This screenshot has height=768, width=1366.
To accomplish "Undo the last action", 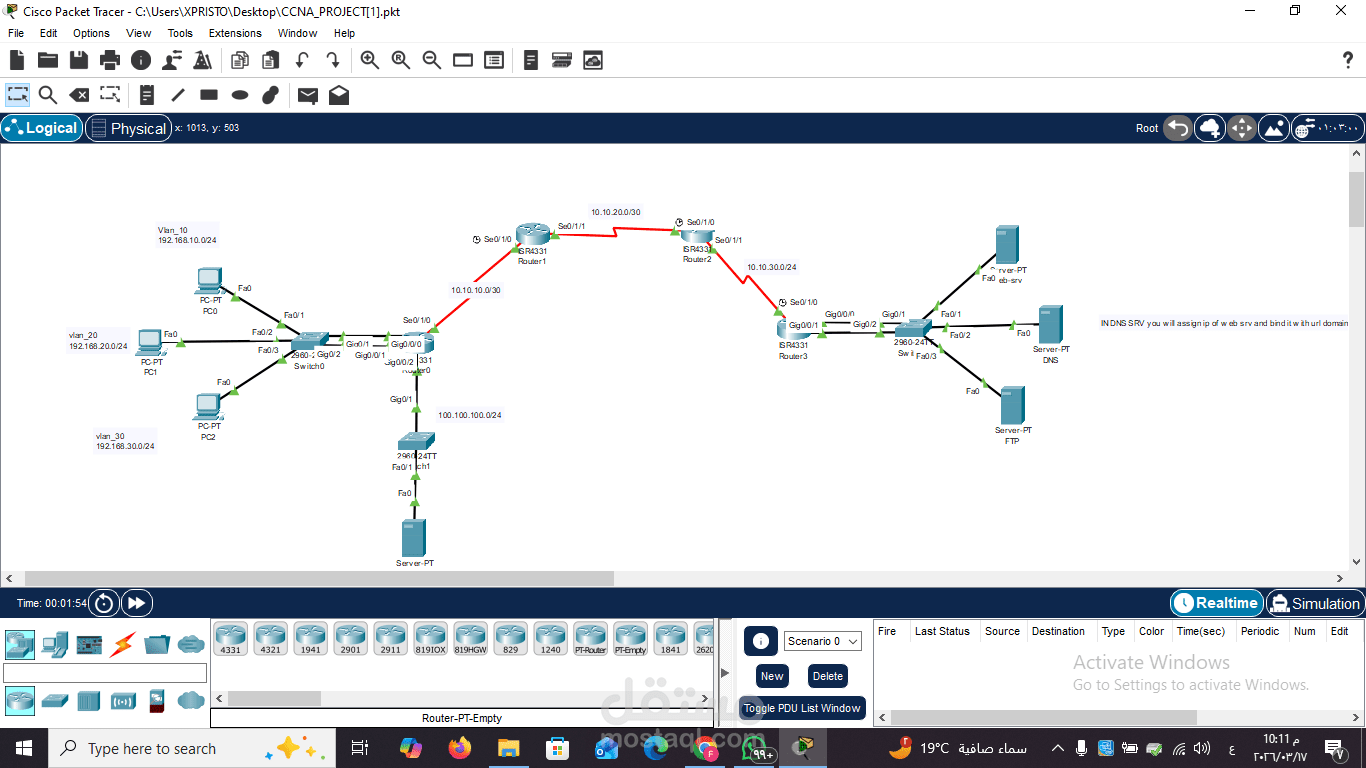I will [x=301, y=60].
